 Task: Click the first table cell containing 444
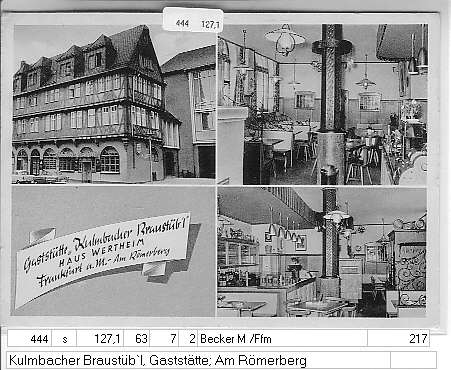tap(30, 339)
